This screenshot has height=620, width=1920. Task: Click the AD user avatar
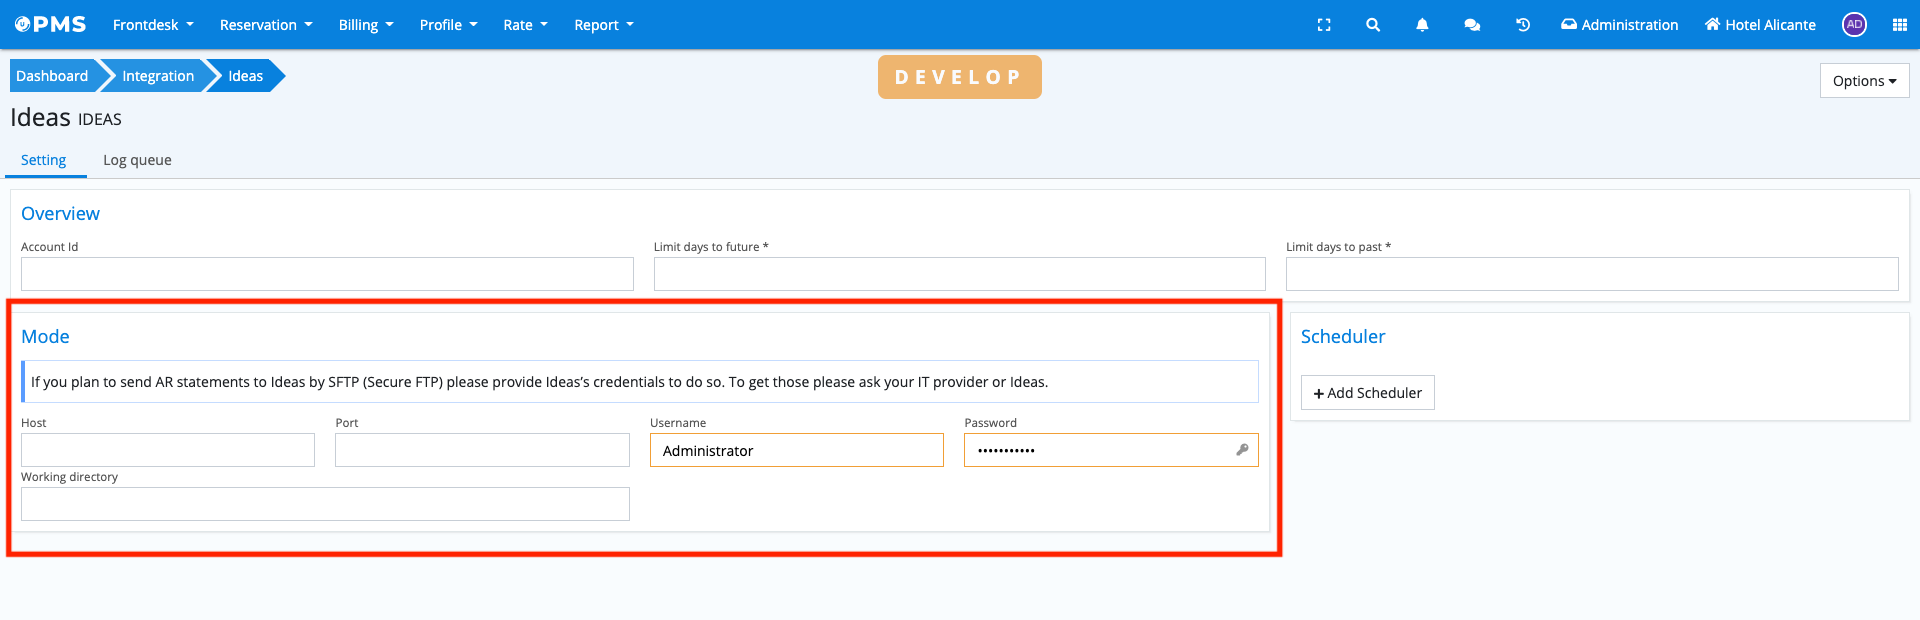(1854, 25)
